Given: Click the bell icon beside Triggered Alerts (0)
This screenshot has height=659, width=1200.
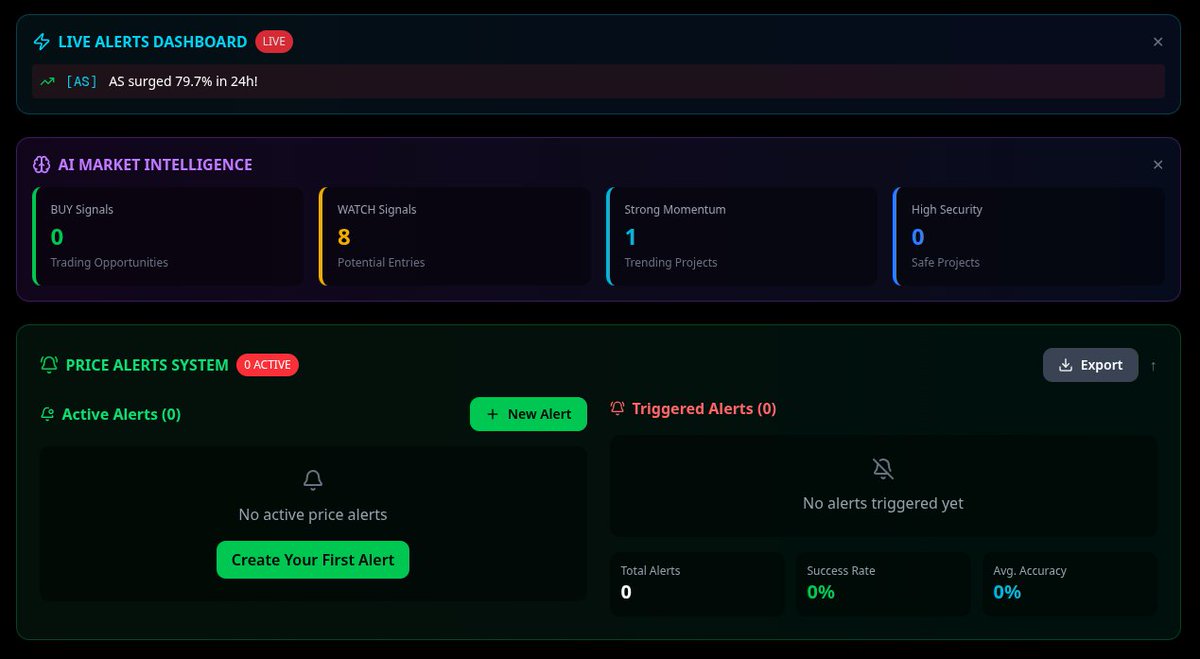Looking at the screenshot, I should (617, 408).
